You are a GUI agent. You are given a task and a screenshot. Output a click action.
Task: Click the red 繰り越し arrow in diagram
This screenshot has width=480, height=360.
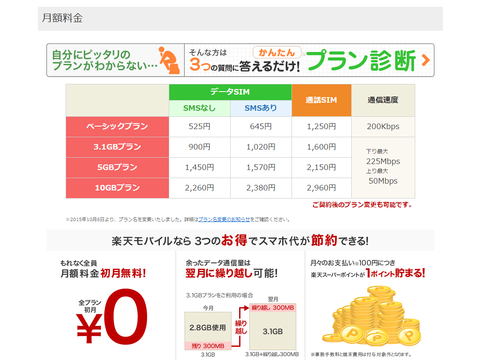(241, 327)
